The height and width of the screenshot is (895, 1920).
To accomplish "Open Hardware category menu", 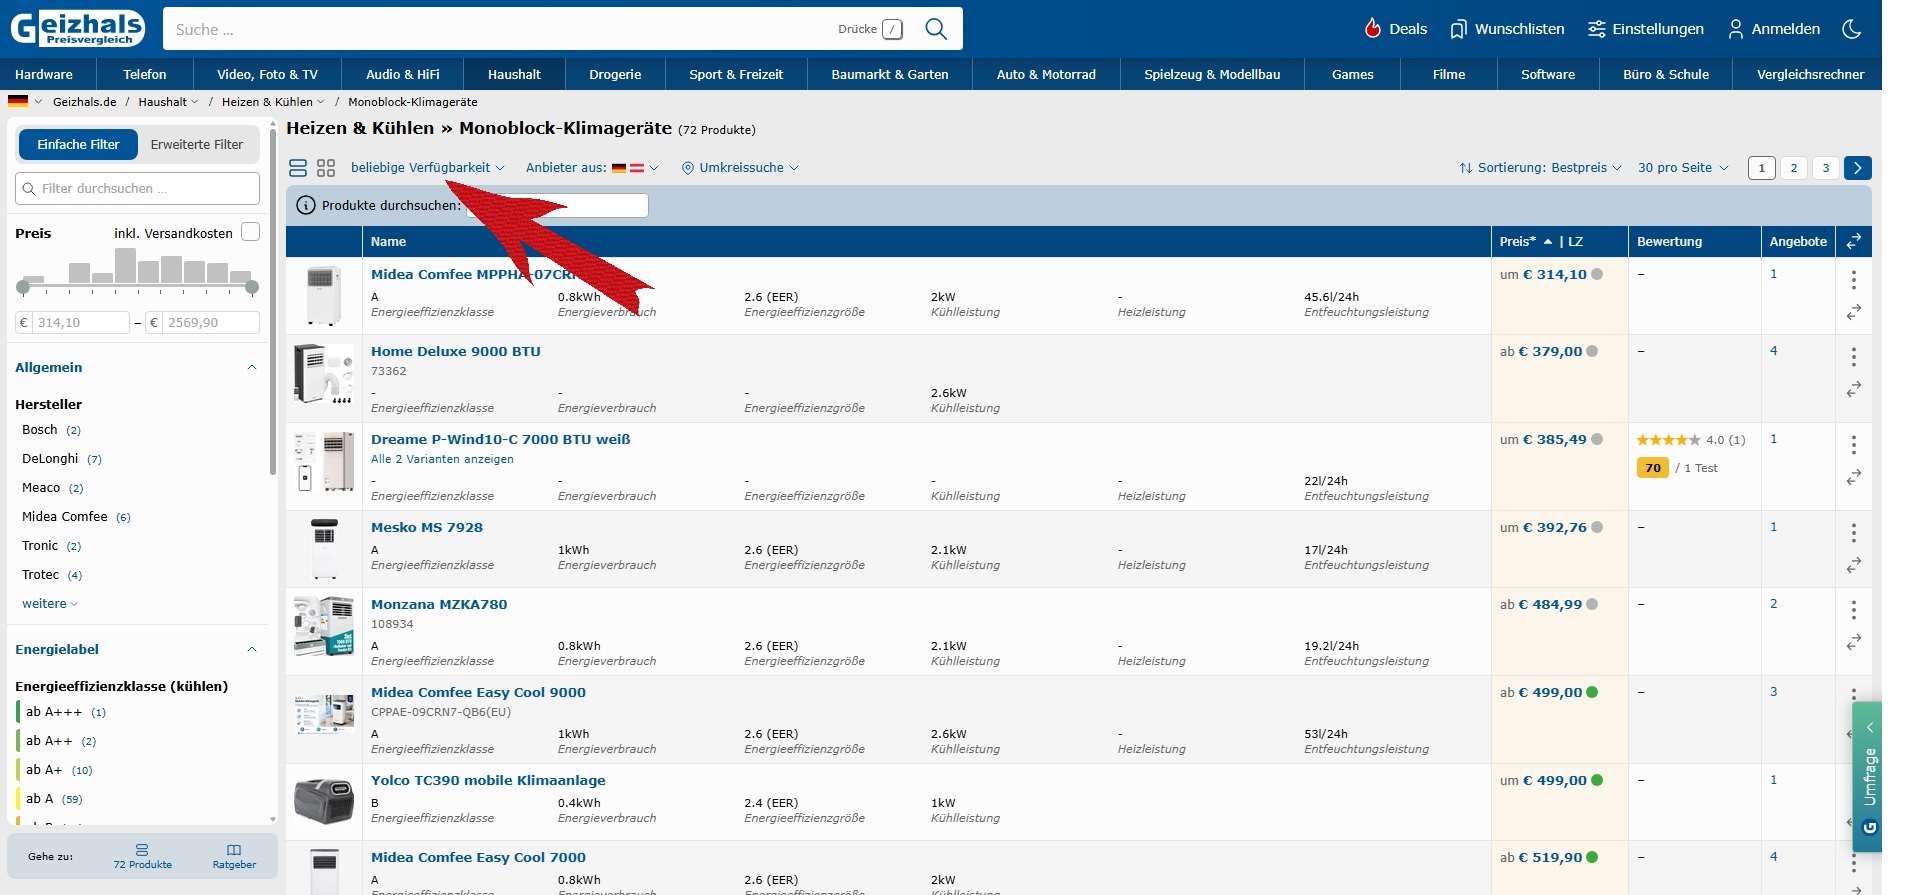I will pos(44,74).
